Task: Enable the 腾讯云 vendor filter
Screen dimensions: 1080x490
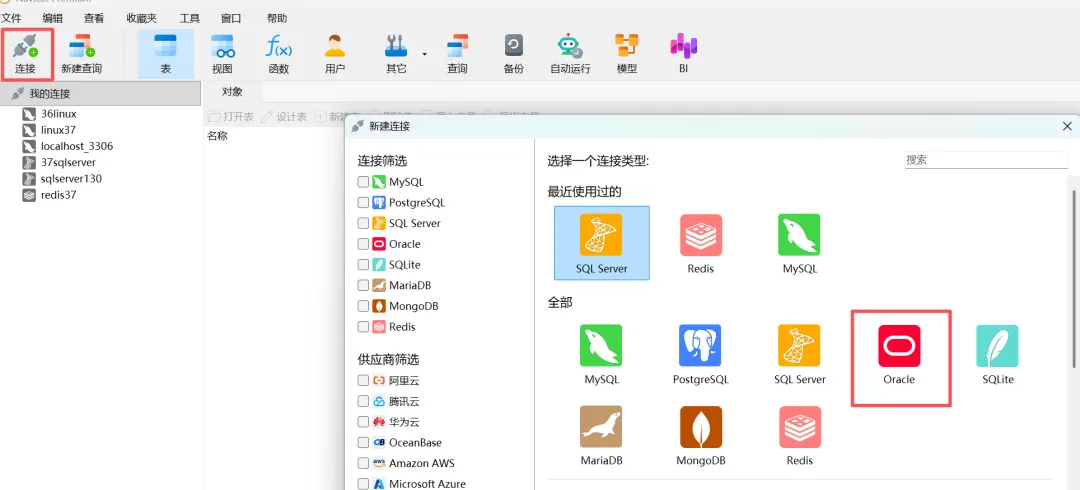Action: (x=363, y=401)
